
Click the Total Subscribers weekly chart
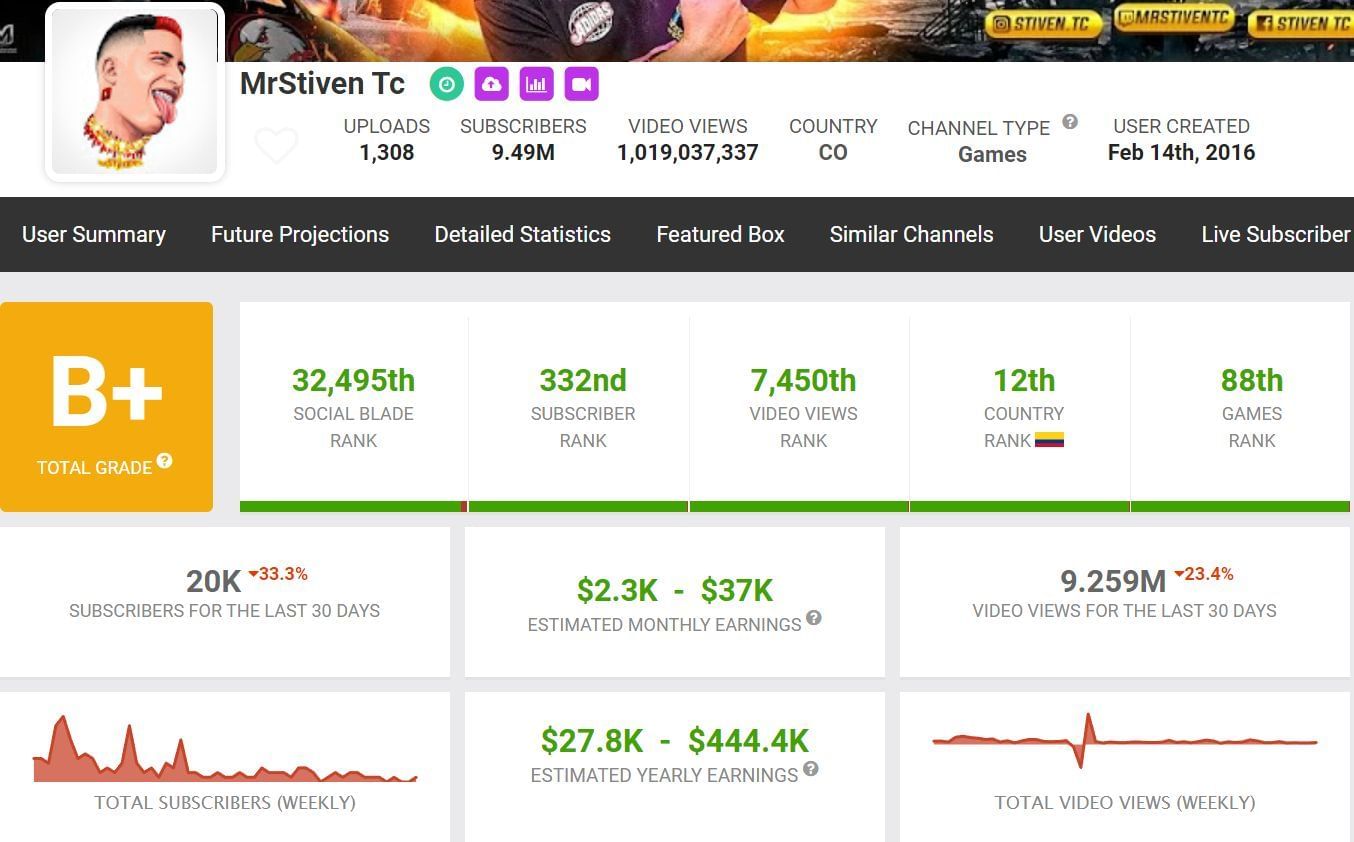(x=225, y=750)
